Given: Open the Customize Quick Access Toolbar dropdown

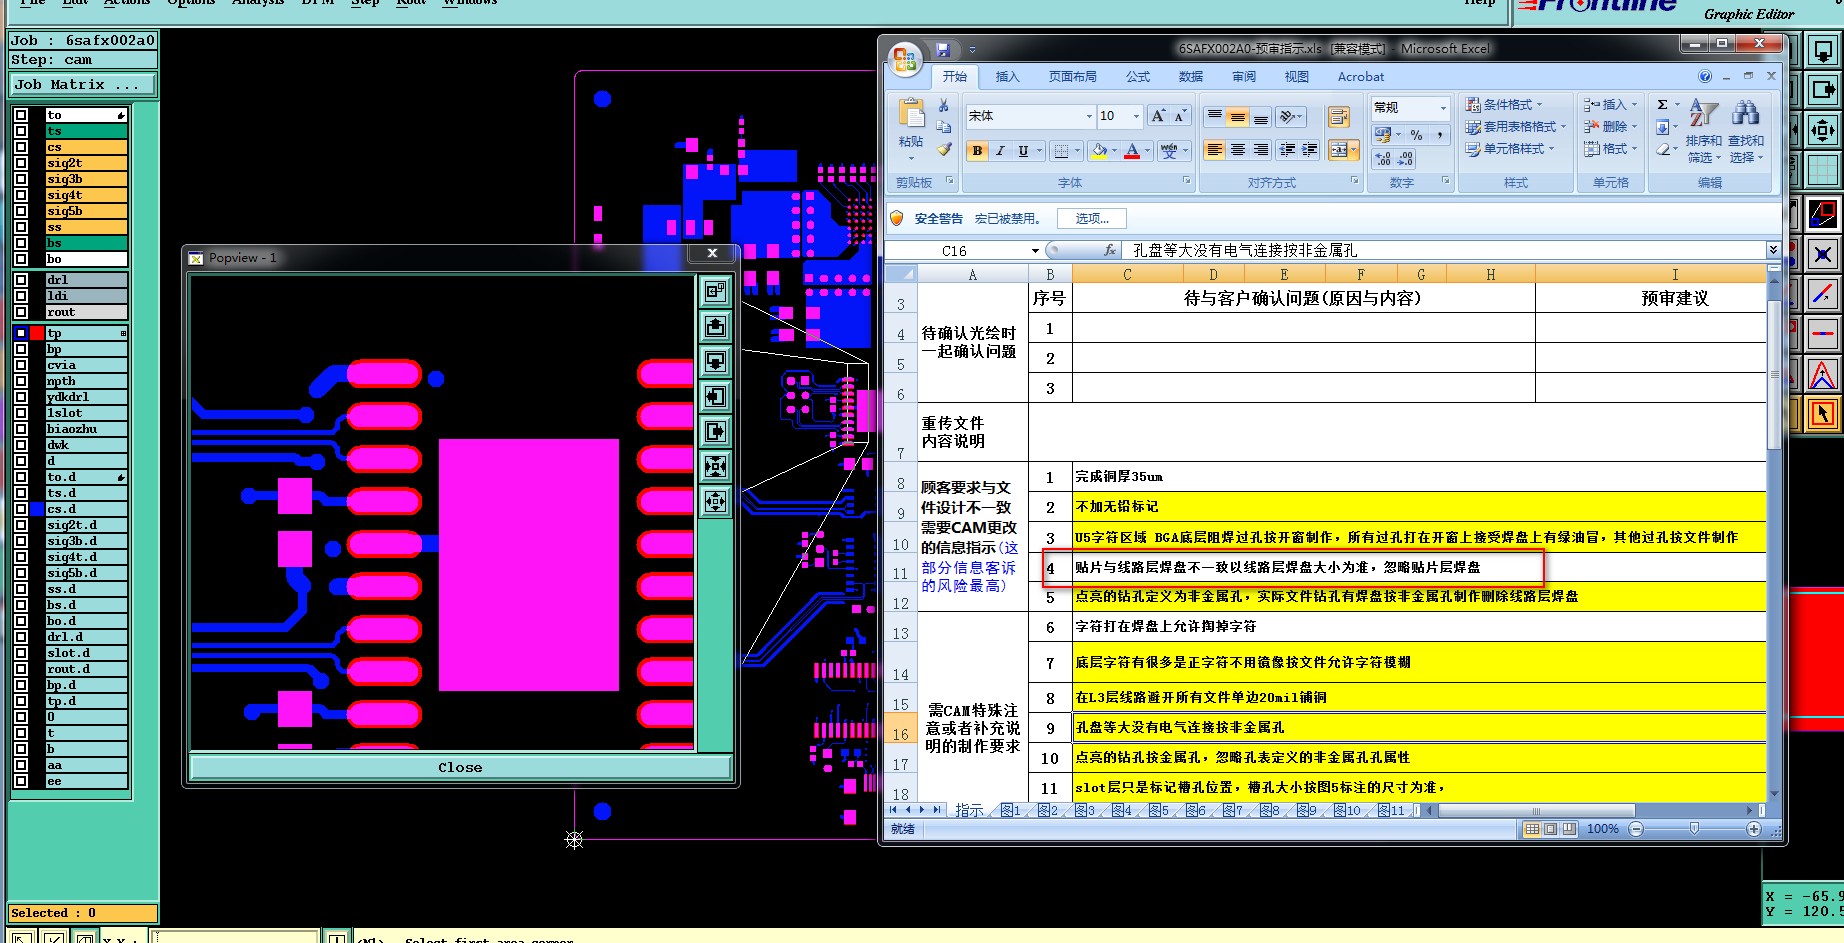Looking at the screenshot, I should point(972,49).
